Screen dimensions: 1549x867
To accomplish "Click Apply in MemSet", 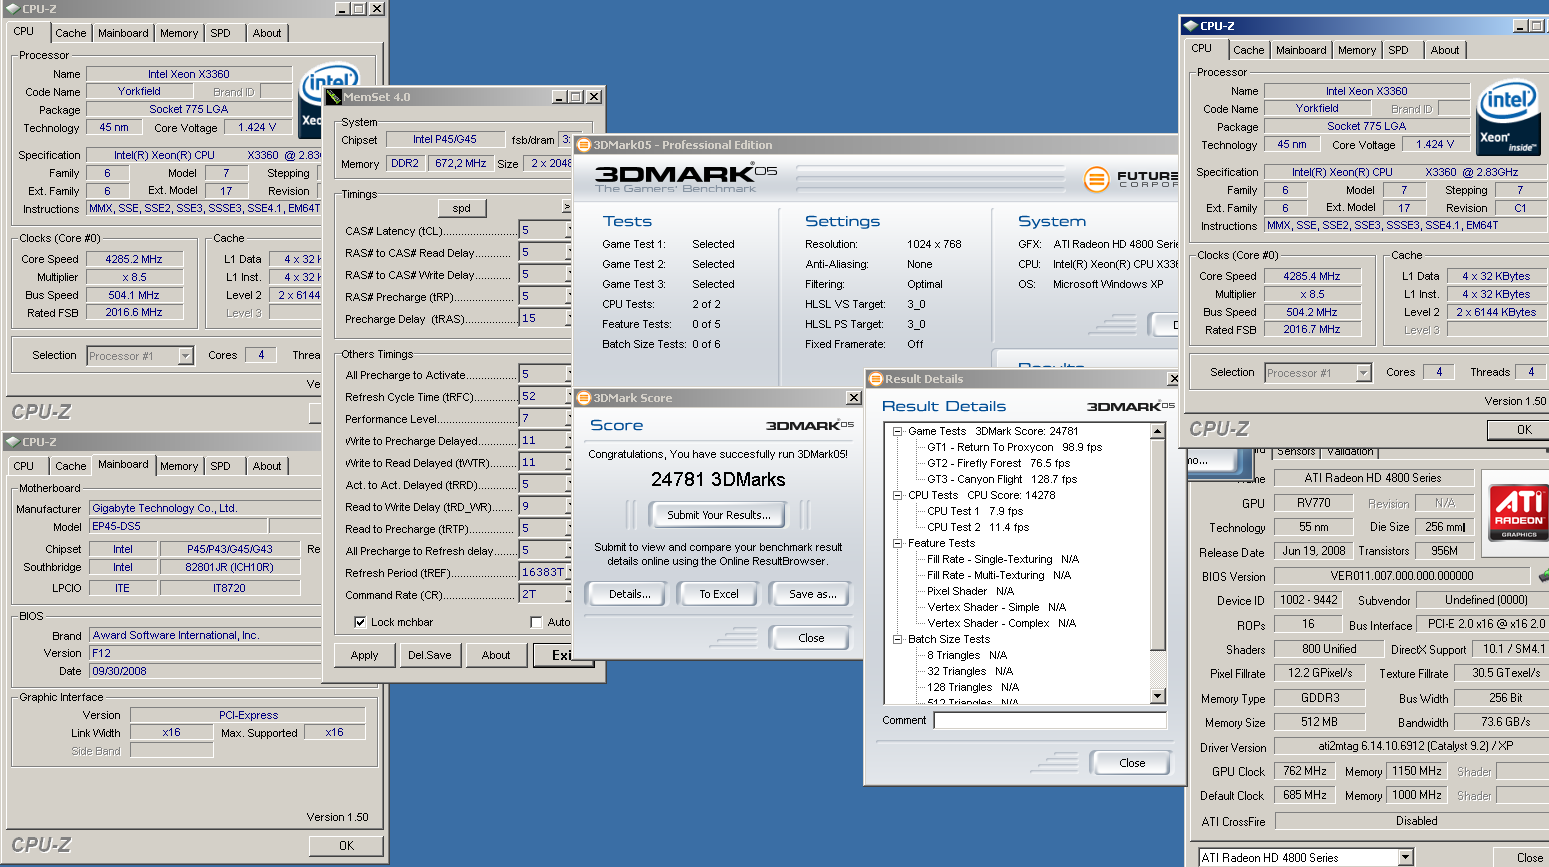I will tap(364, 655).
